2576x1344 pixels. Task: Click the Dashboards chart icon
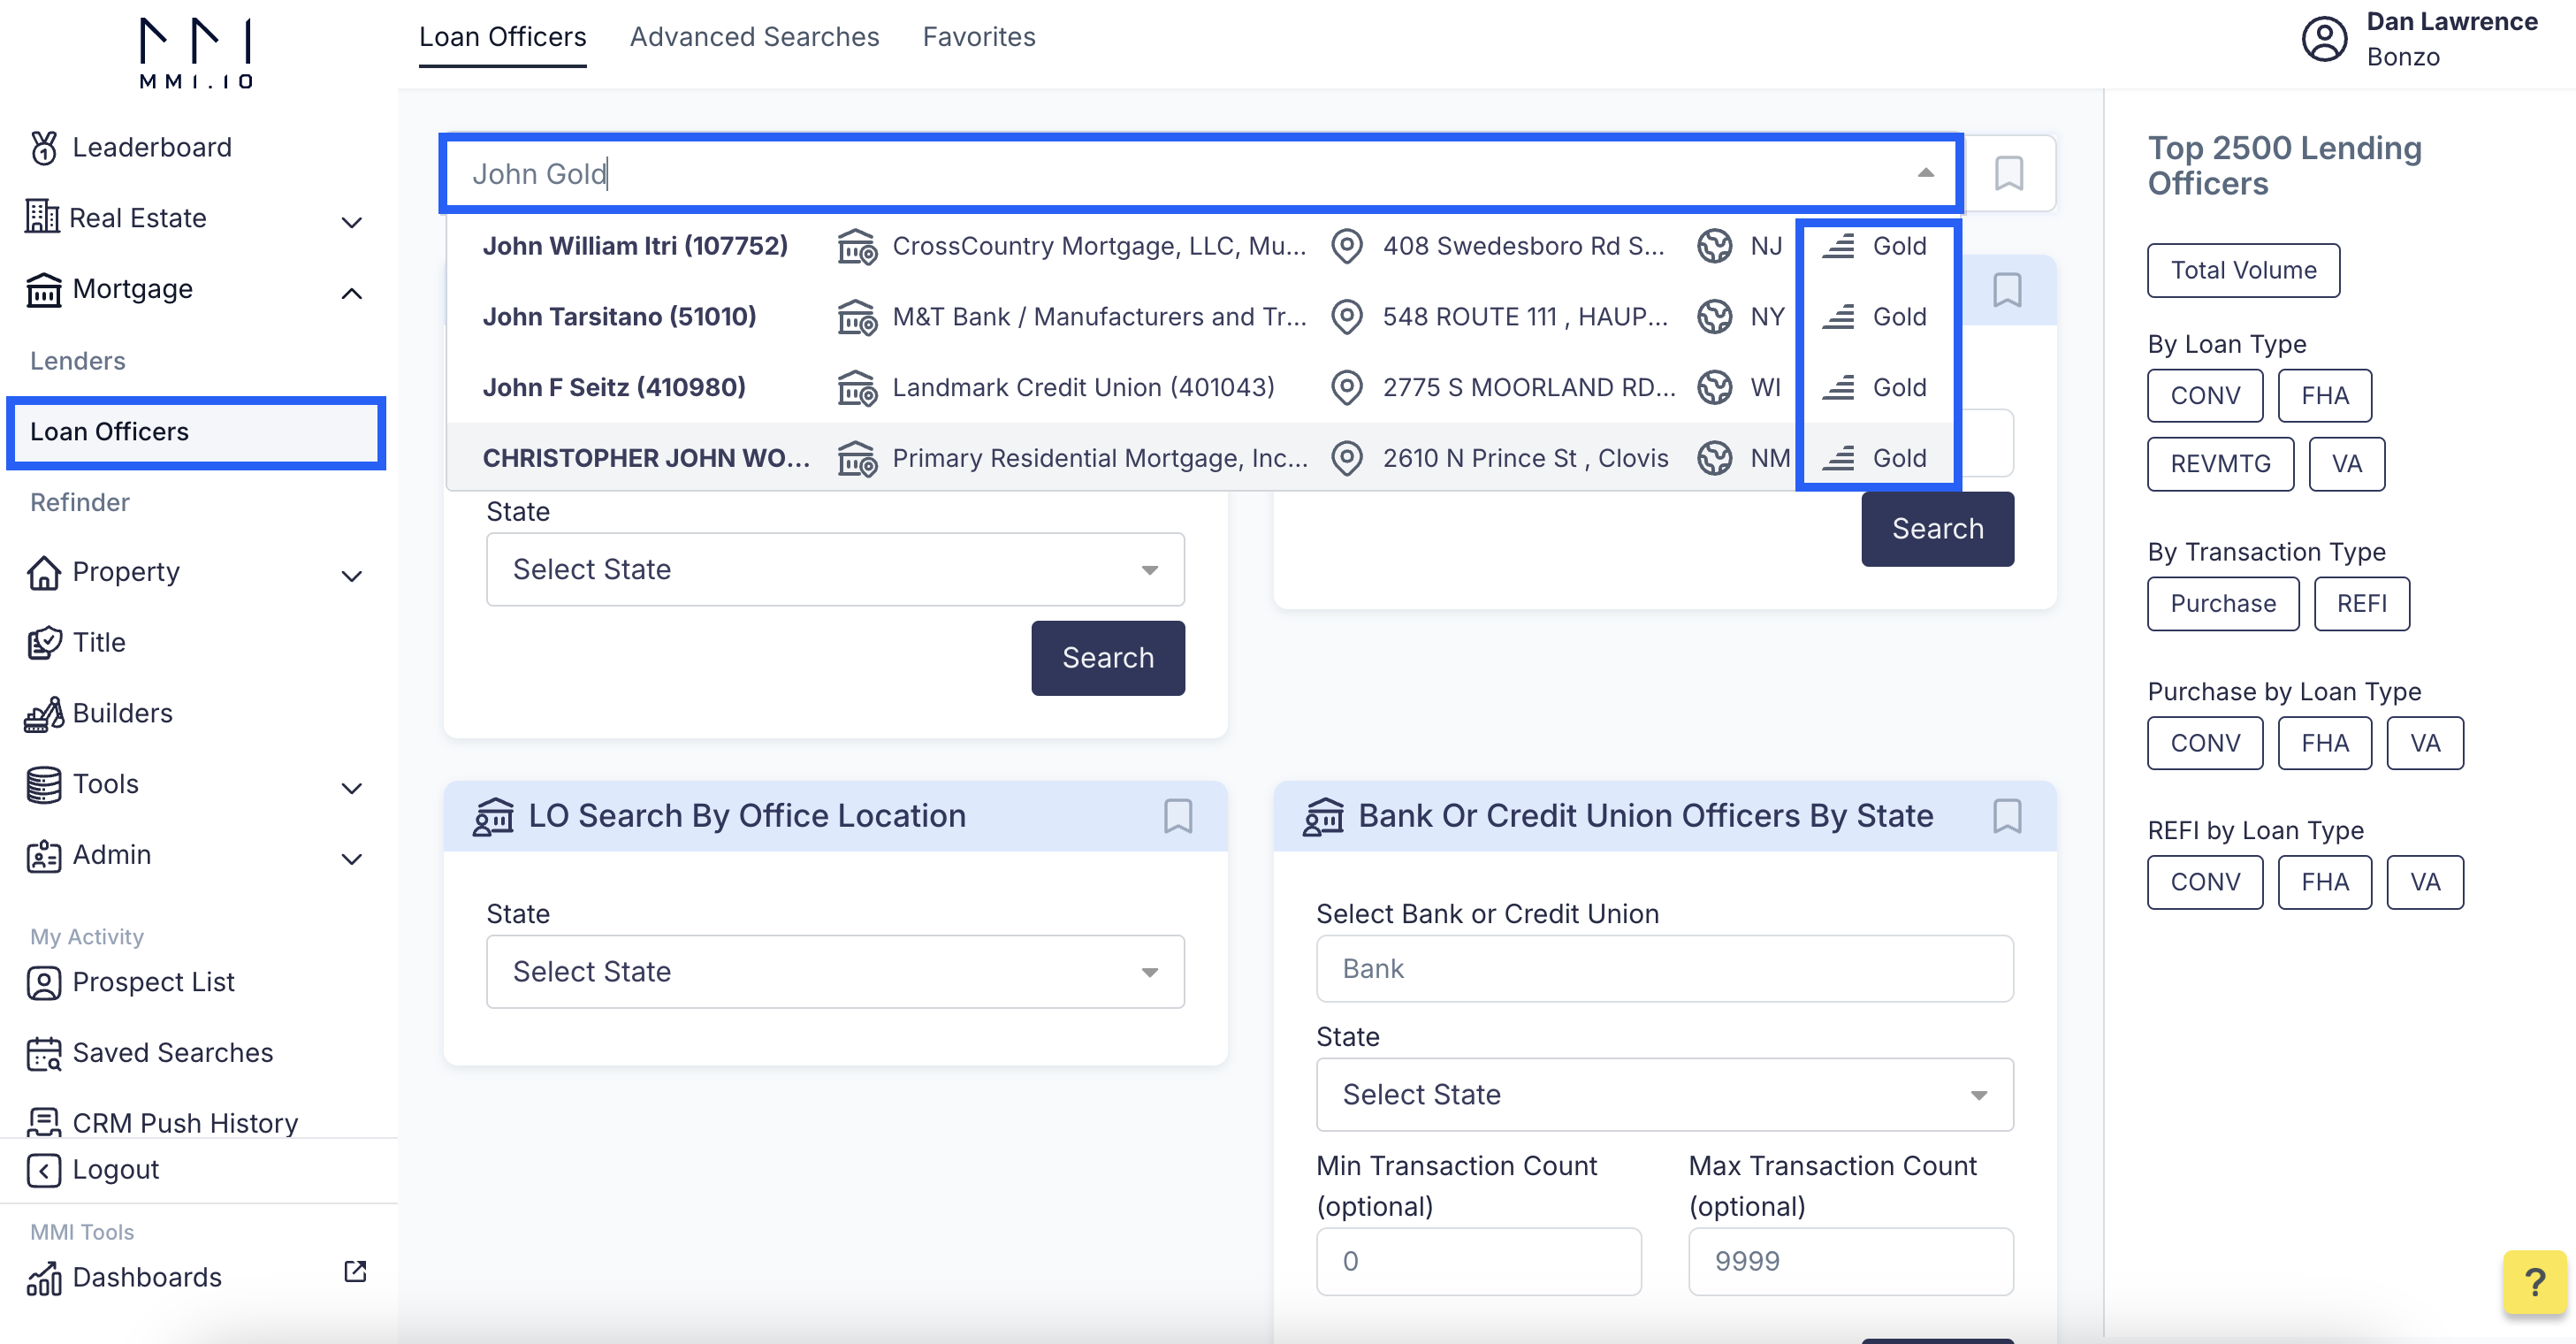click(43, 1278)
